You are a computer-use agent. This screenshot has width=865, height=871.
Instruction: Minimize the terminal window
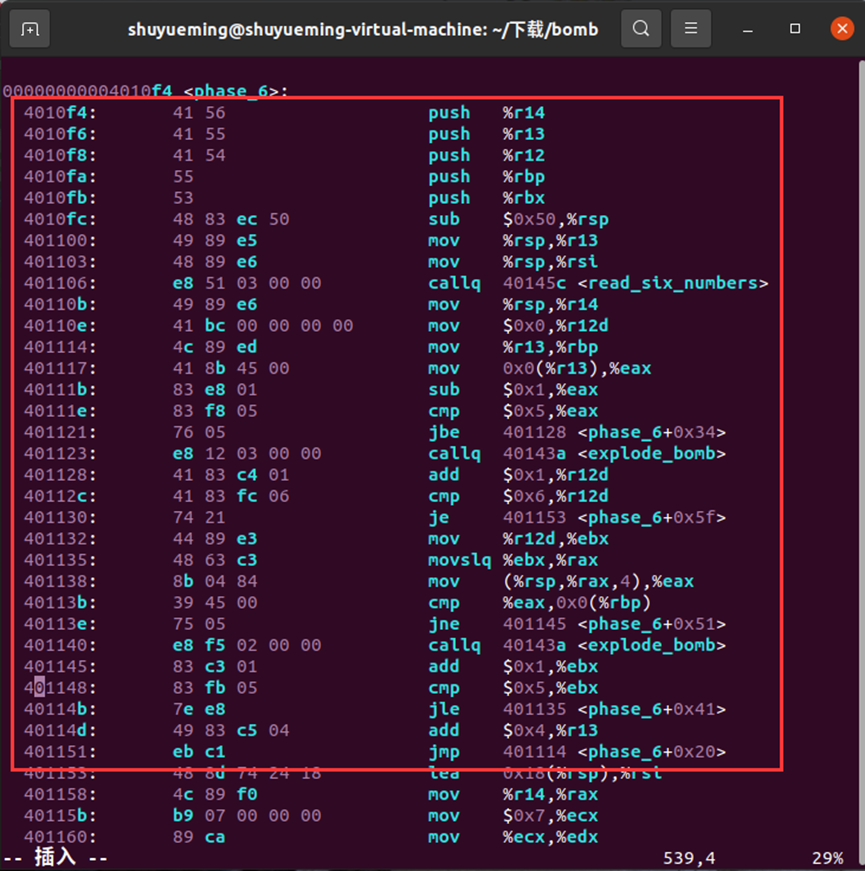pyautogui.click(x=746, y=29)
